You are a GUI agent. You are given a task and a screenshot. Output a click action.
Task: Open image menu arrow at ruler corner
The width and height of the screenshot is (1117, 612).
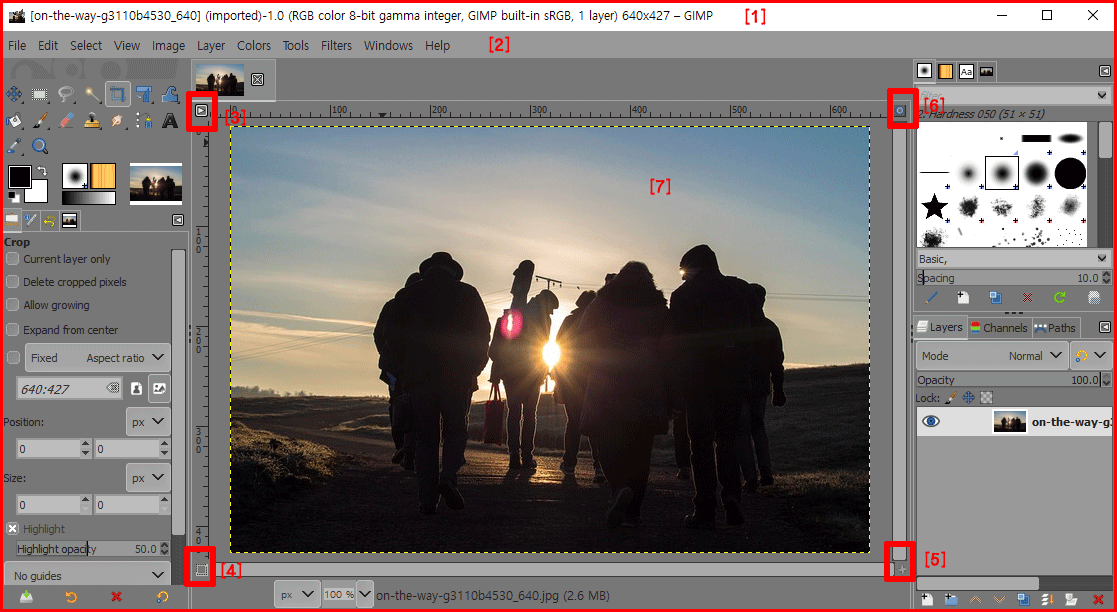pos(202,110)
